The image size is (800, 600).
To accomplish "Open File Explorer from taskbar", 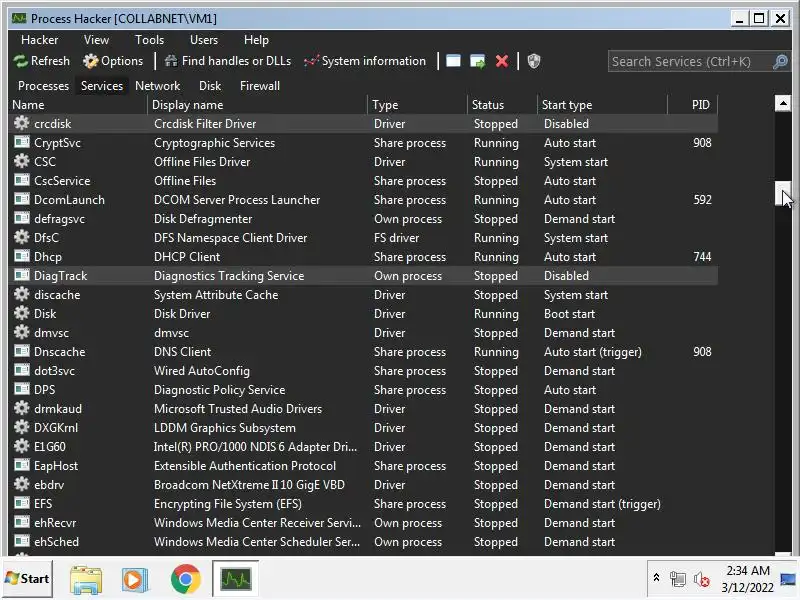I will point(86,580).
